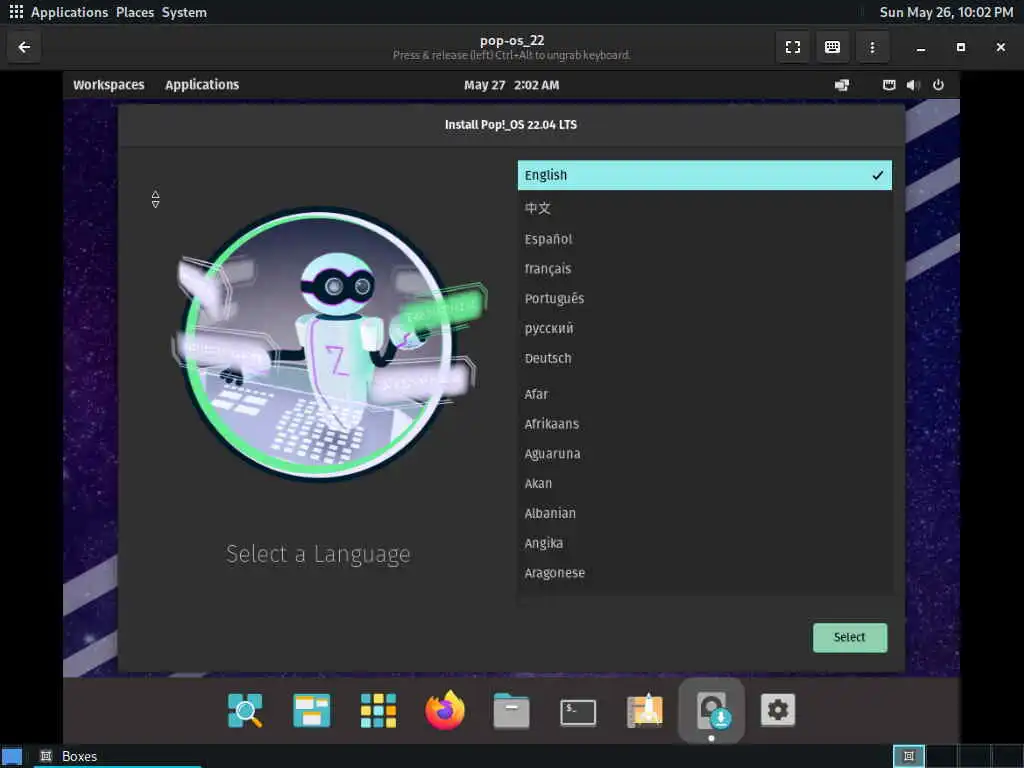Open the Files manager dock icon
Screen dimensions: 1024x768
pos(511,710)
